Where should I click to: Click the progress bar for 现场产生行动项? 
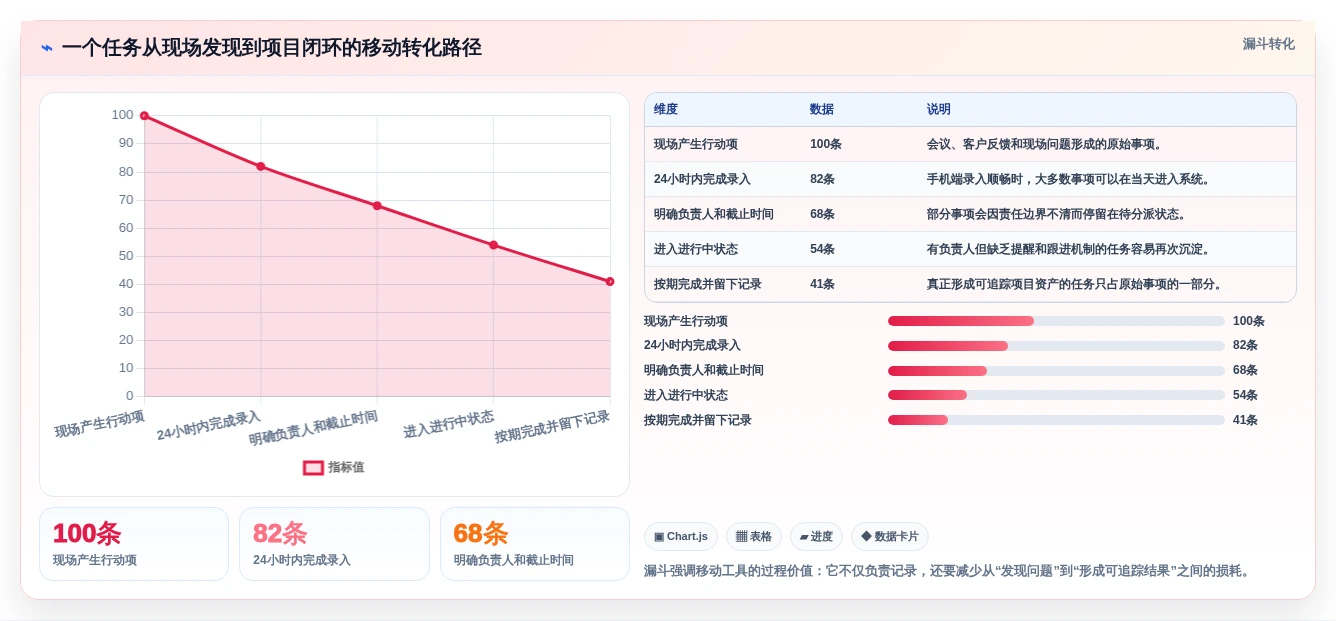coord(1056,321)
